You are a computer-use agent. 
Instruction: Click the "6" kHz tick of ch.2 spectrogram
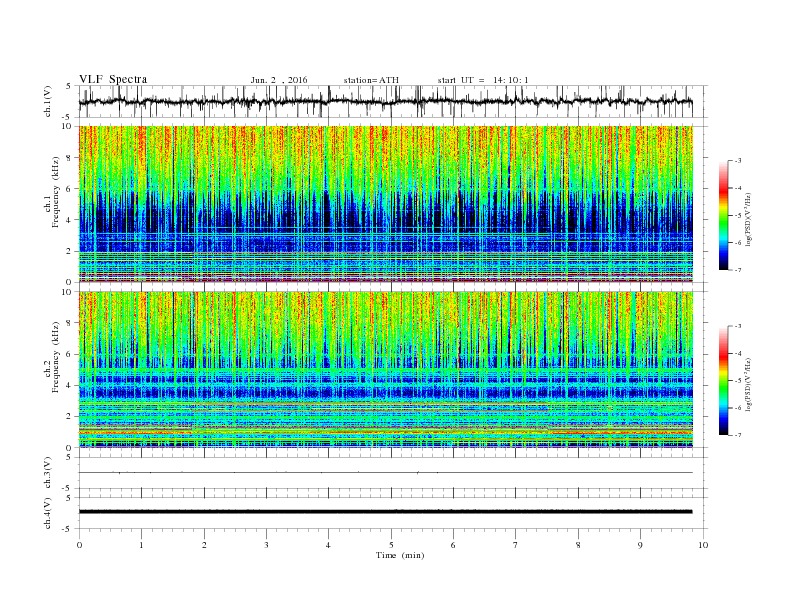(70, 354)
